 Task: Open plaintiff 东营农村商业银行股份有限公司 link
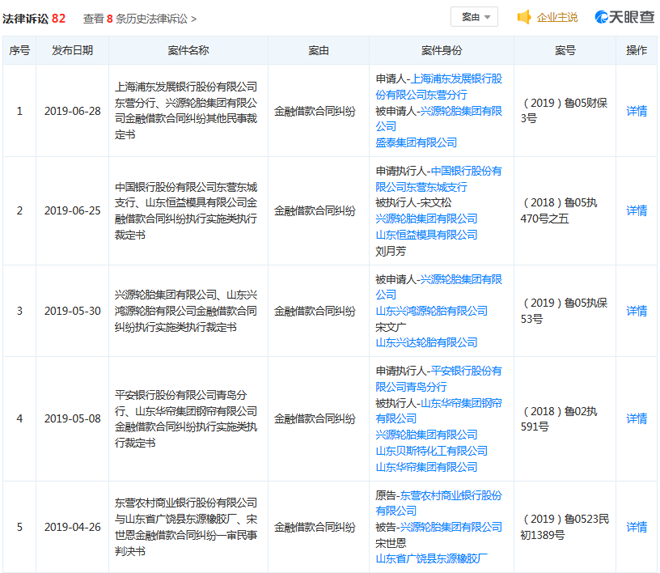439,503
